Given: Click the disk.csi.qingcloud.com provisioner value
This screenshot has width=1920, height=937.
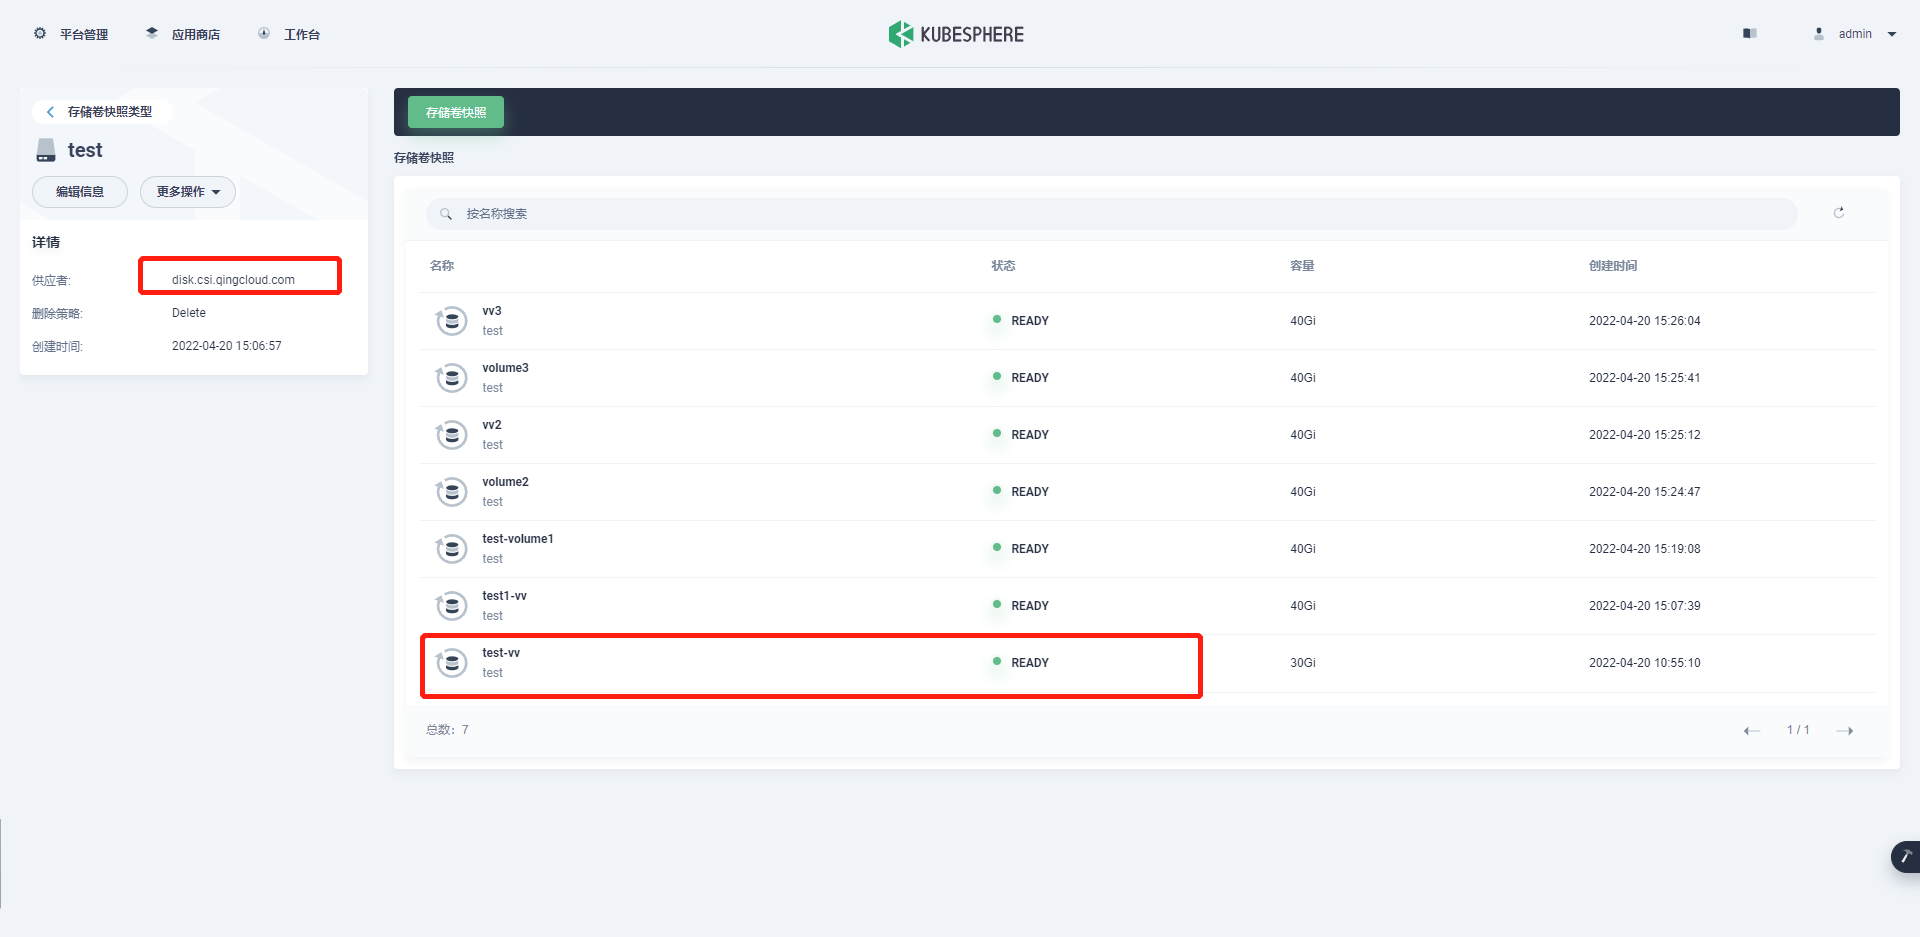Looking at the screenshot, I should (x=233, y=280).
